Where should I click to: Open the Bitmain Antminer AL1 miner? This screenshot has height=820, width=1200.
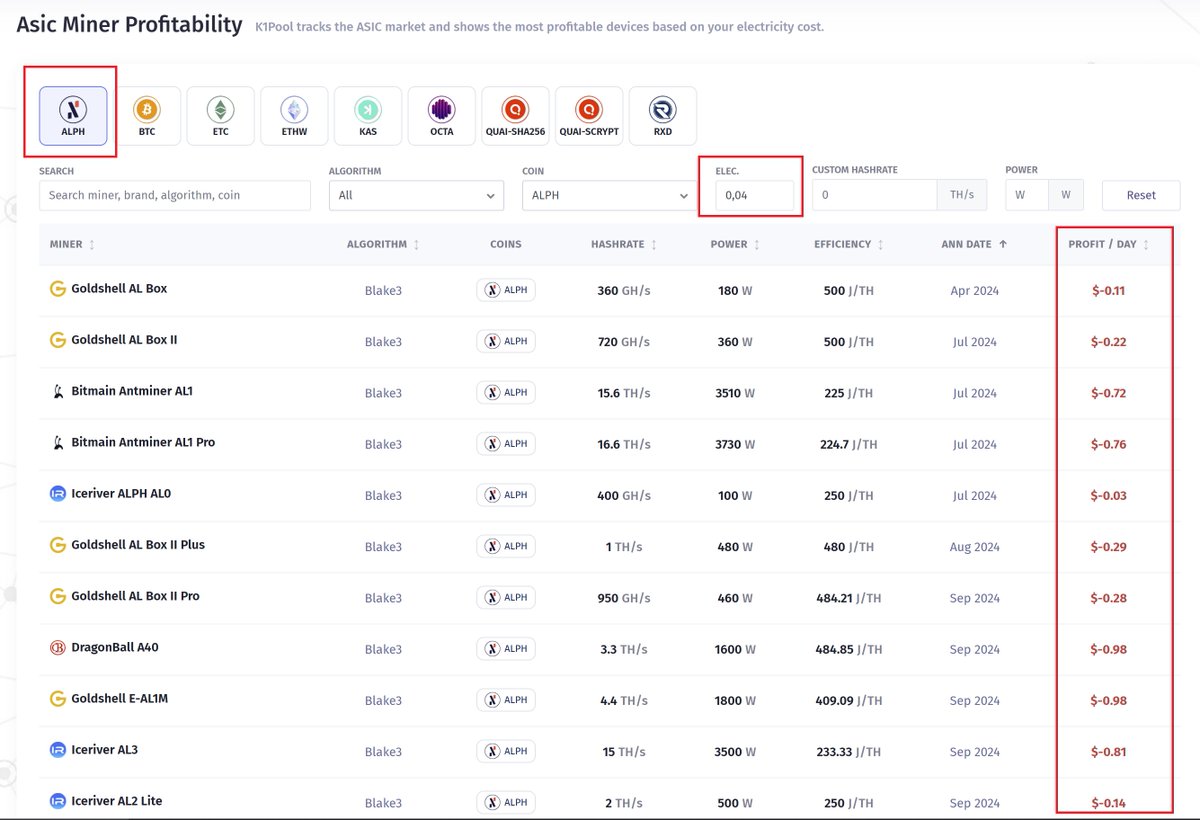132,391
